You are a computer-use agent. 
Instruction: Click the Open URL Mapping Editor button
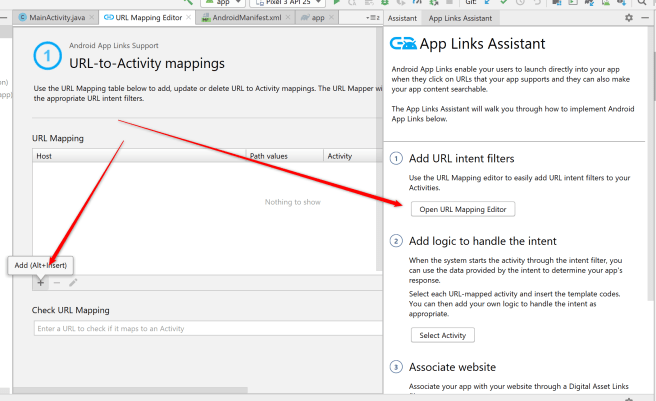[463, 209]
